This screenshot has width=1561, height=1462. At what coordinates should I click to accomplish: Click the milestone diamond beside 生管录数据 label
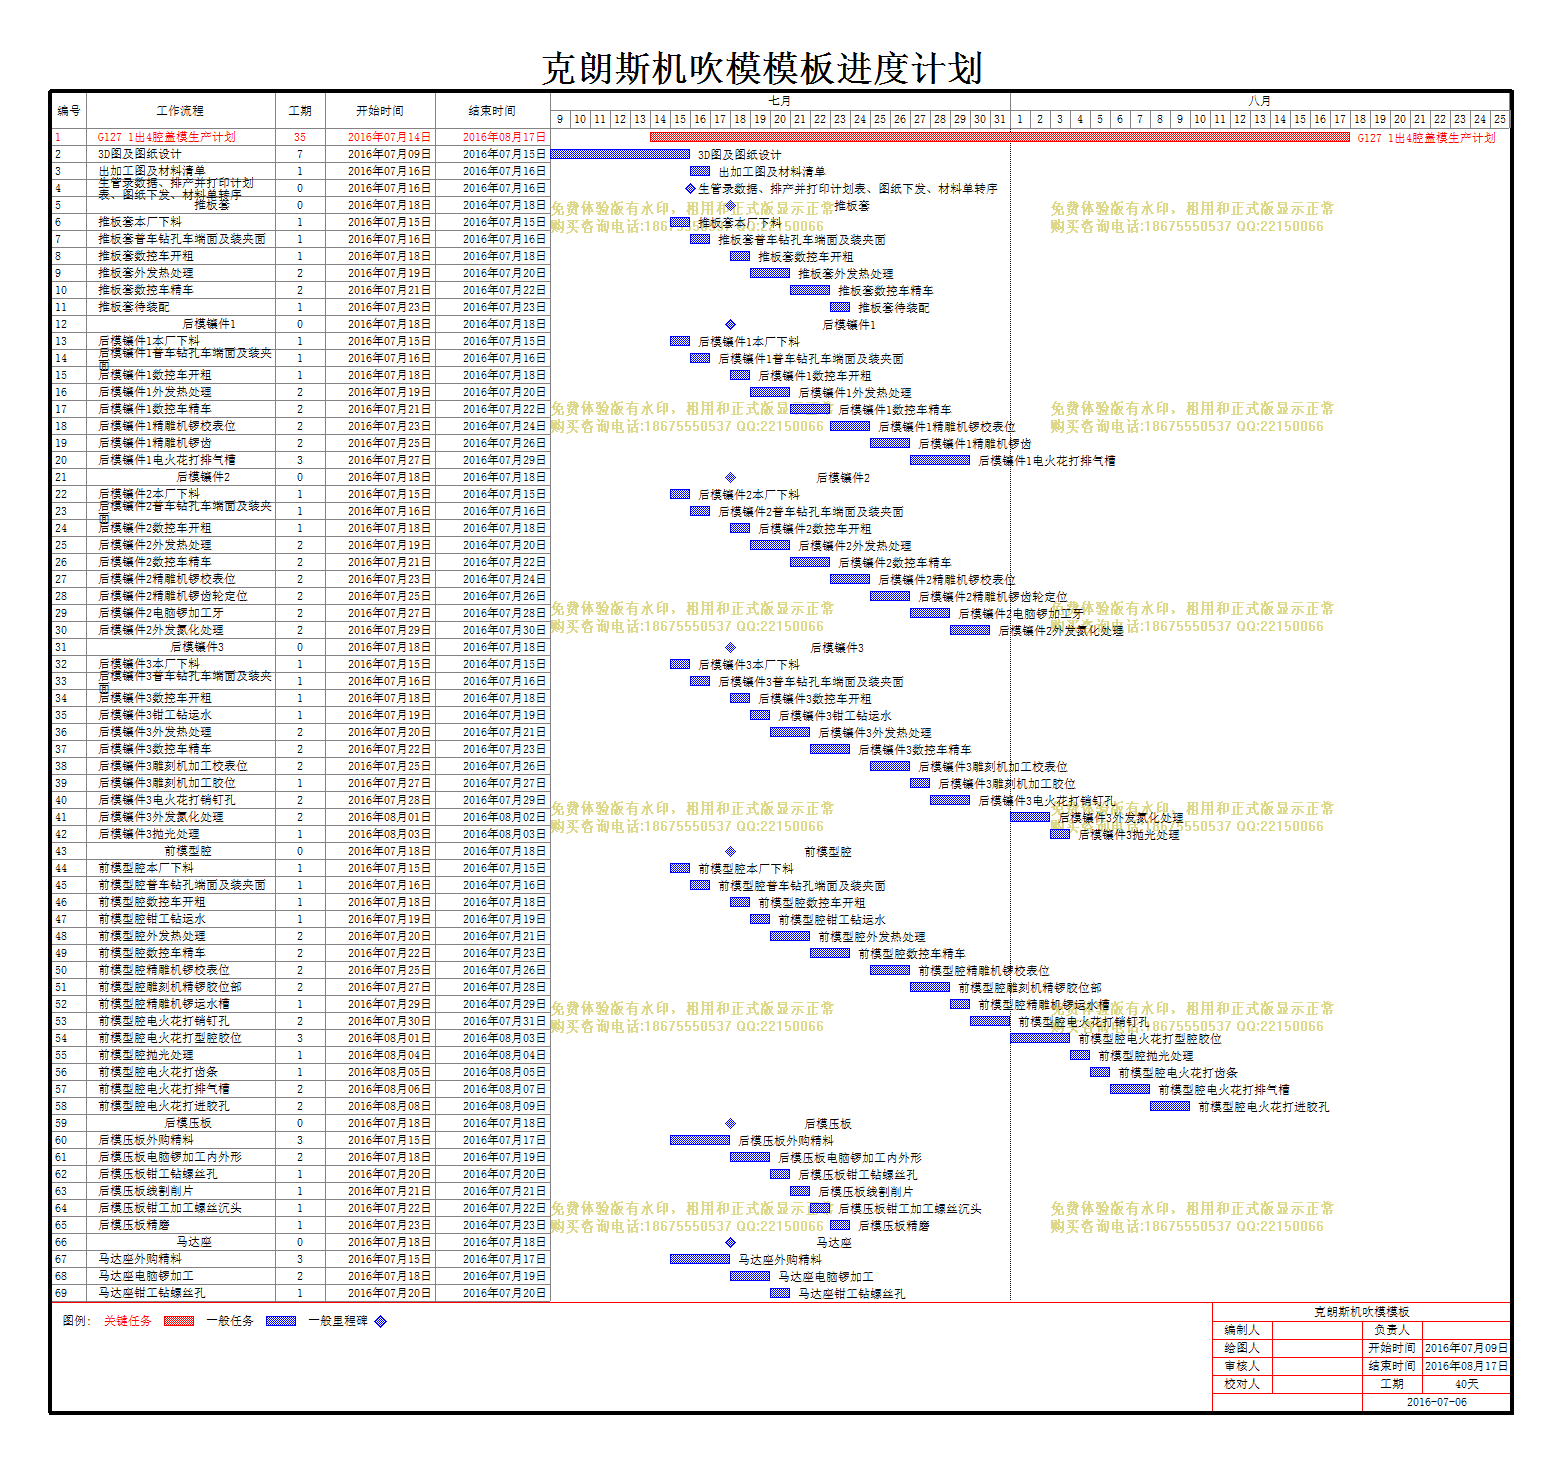point(690,188)
